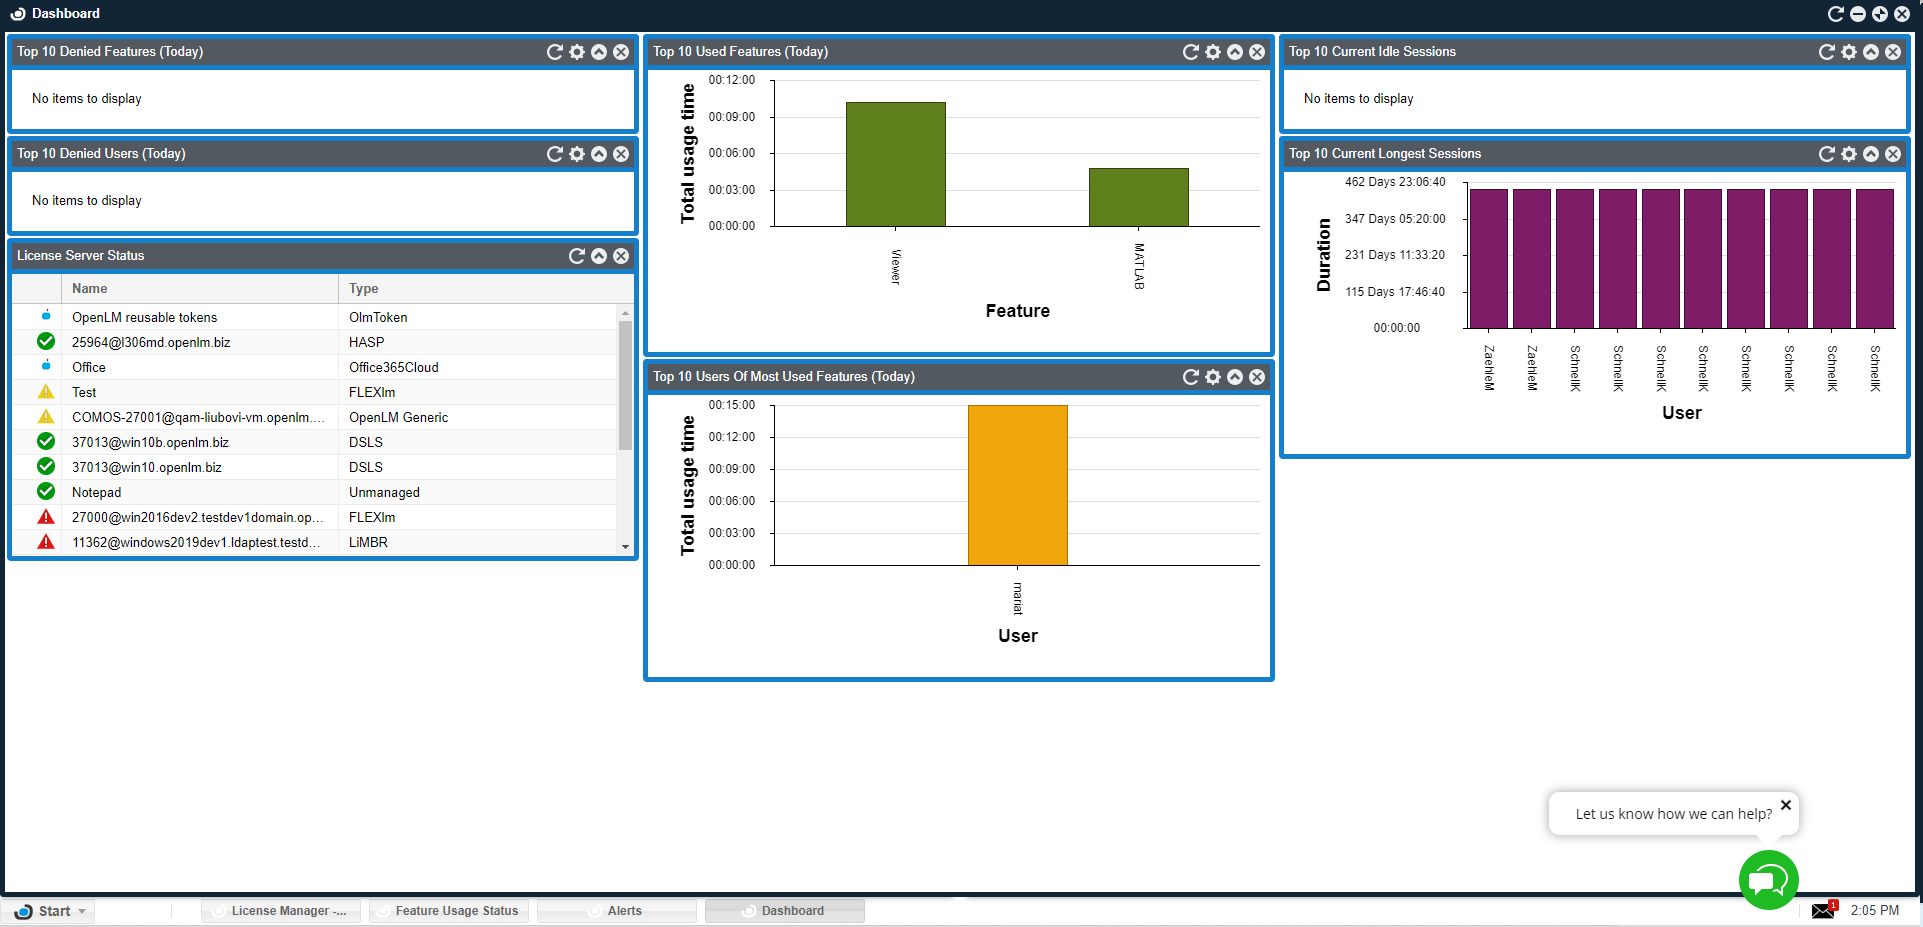1923x927 pixels.
Task: Open settings for Top 10 Used Features
Action: tap(1212, 52)
